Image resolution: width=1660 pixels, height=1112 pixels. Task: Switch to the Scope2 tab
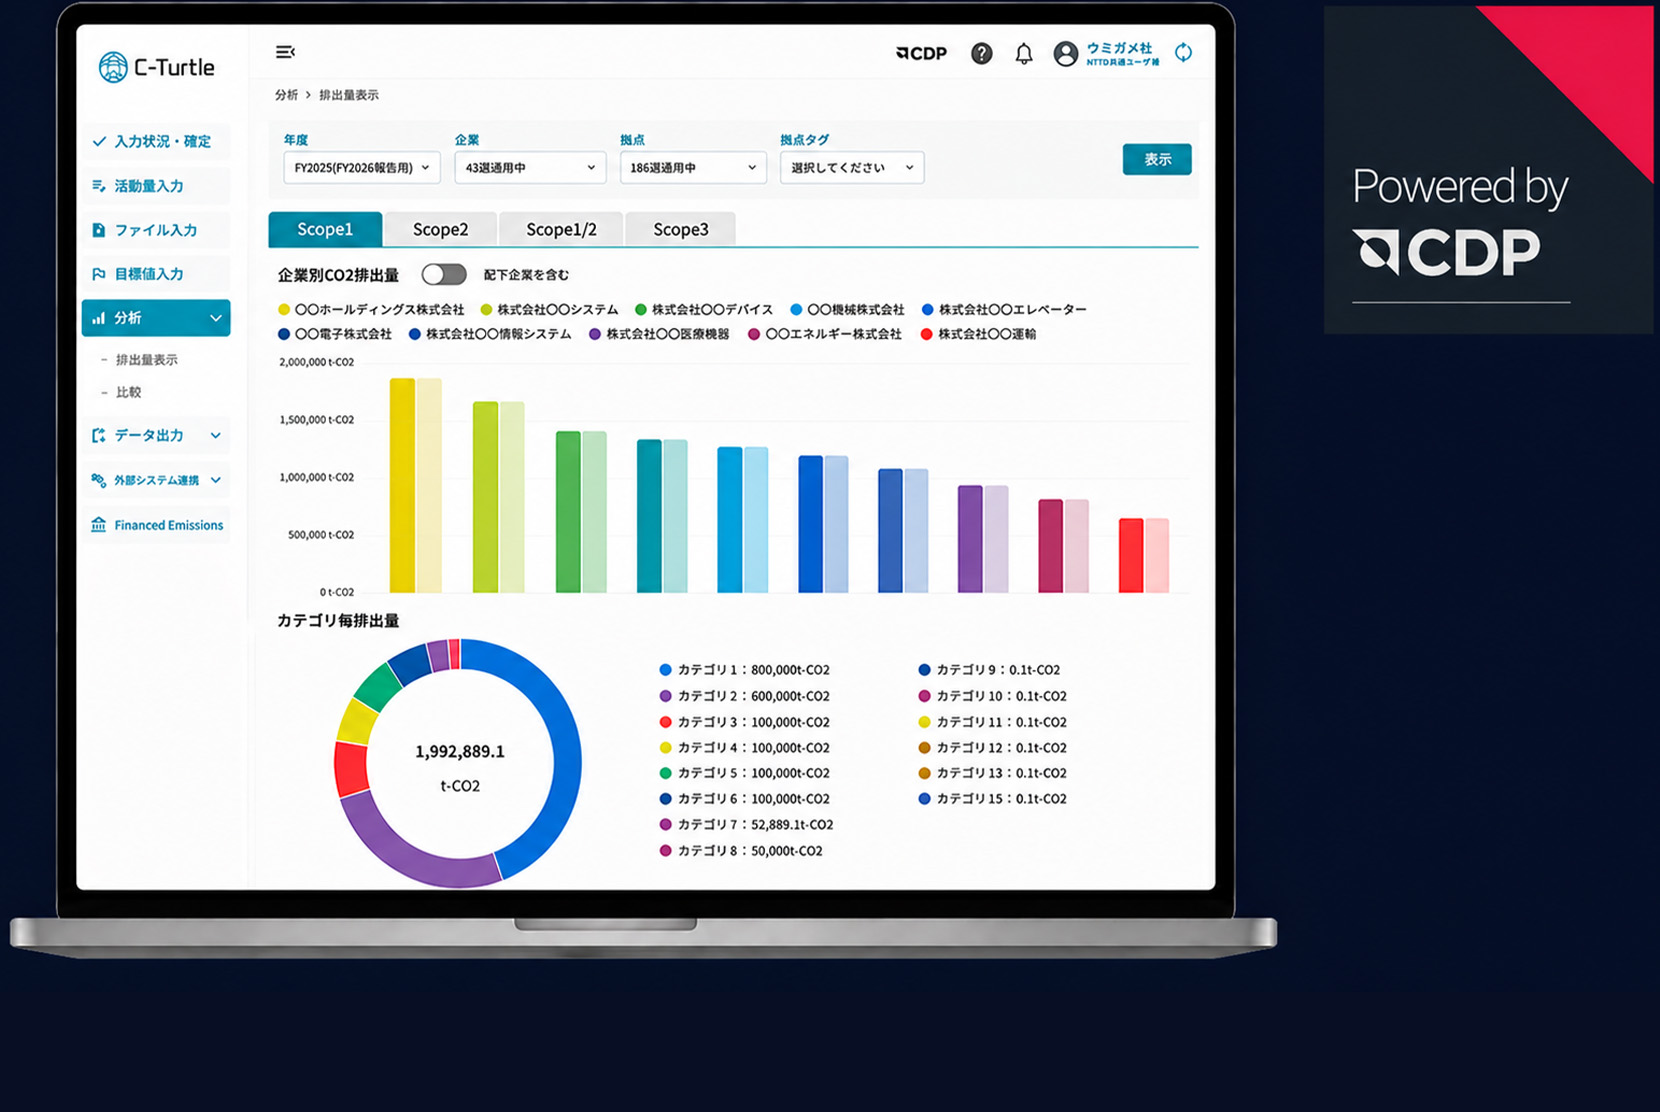[440, 229]
